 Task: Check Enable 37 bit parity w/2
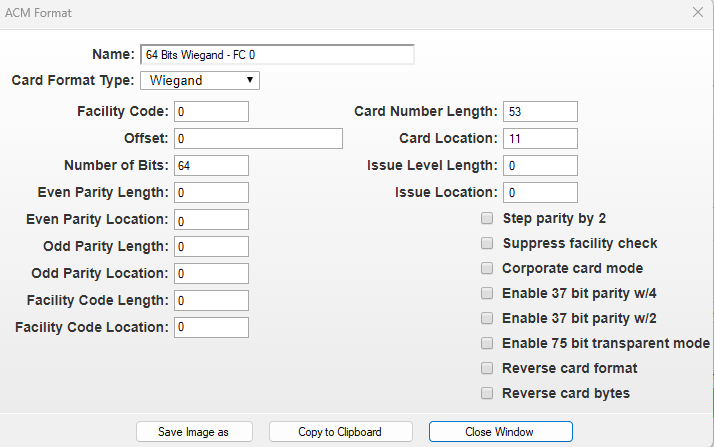tap(487, 318)
